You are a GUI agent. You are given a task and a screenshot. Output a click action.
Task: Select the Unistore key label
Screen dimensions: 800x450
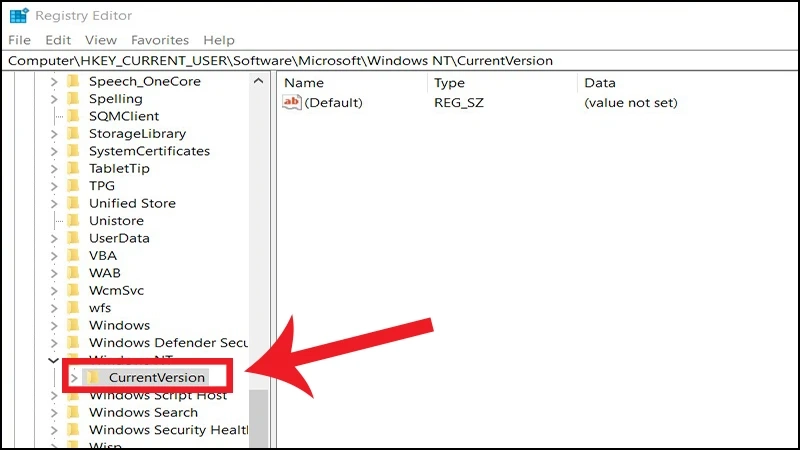116,220
